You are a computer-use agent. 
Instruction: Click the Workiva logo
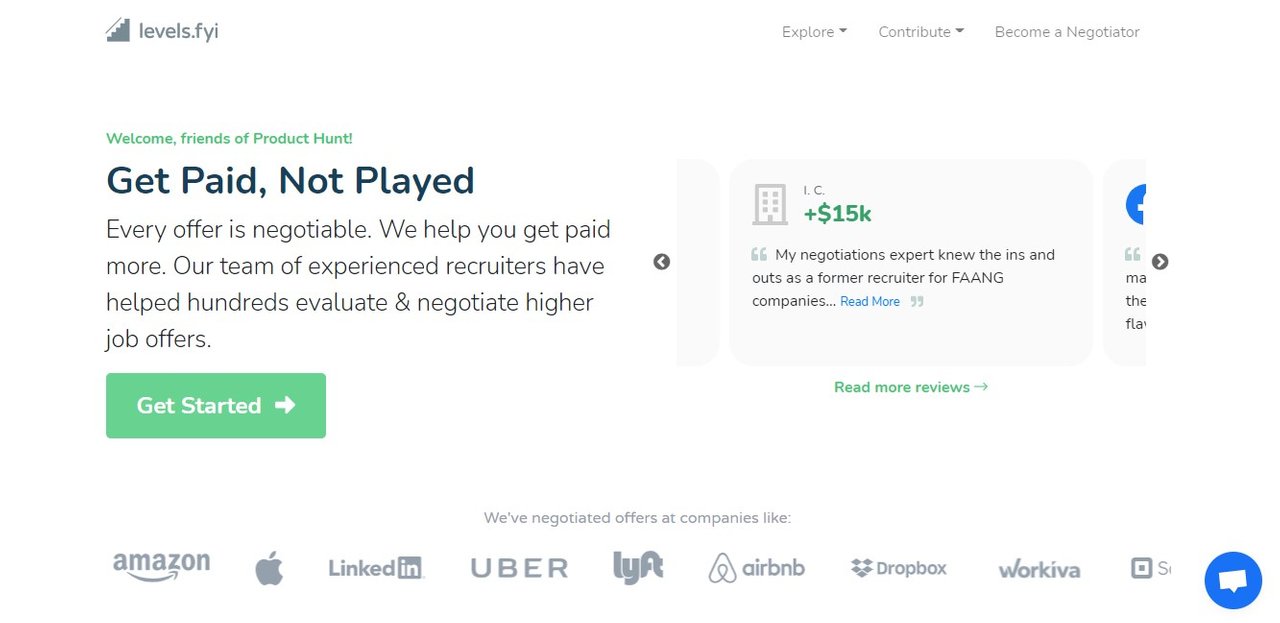point(1039,569)
